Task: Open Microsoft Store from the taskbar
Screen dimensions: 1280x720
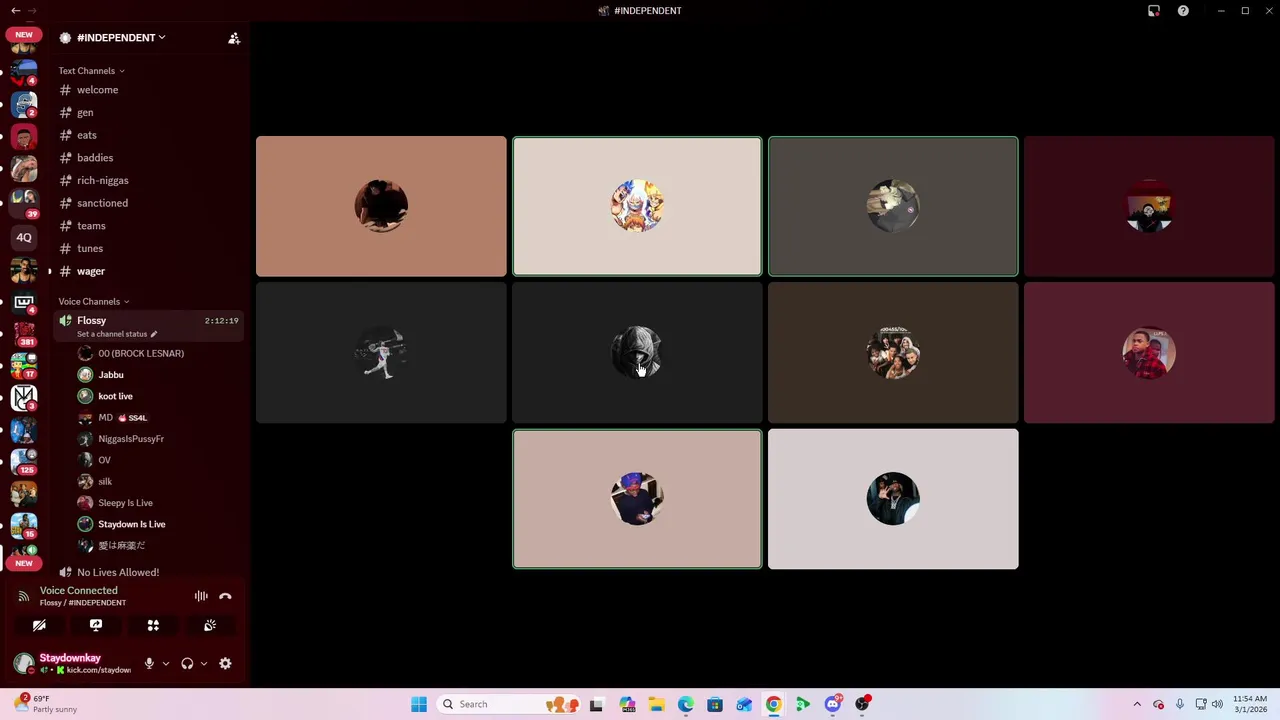Action: 715,704
